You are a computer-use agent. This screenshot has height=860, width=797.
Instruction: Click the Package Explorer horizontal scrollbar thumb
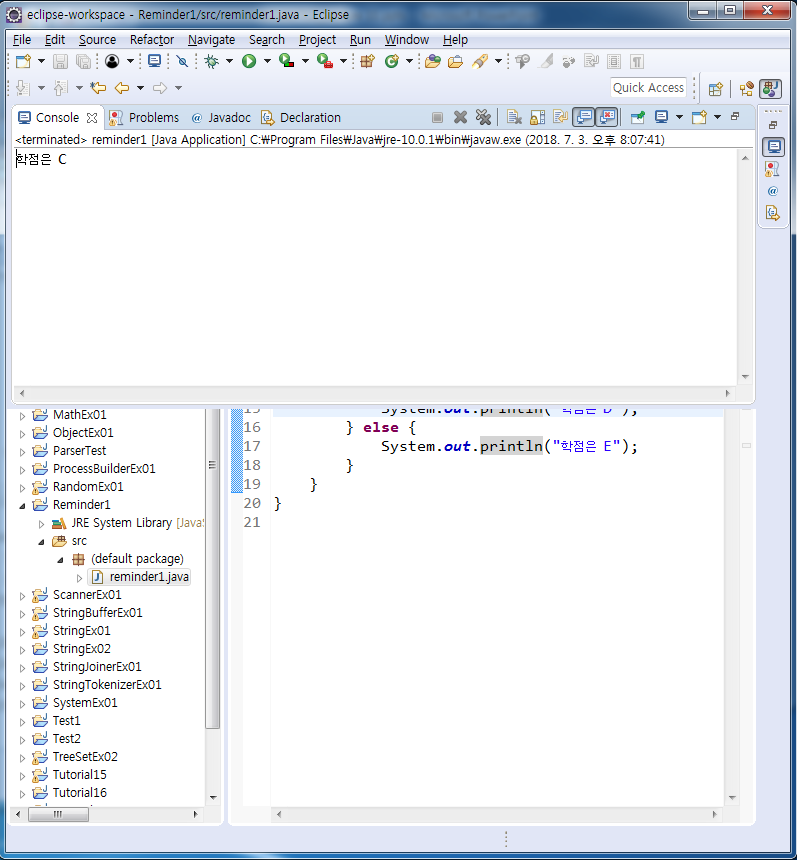click(x=58, y=814)
